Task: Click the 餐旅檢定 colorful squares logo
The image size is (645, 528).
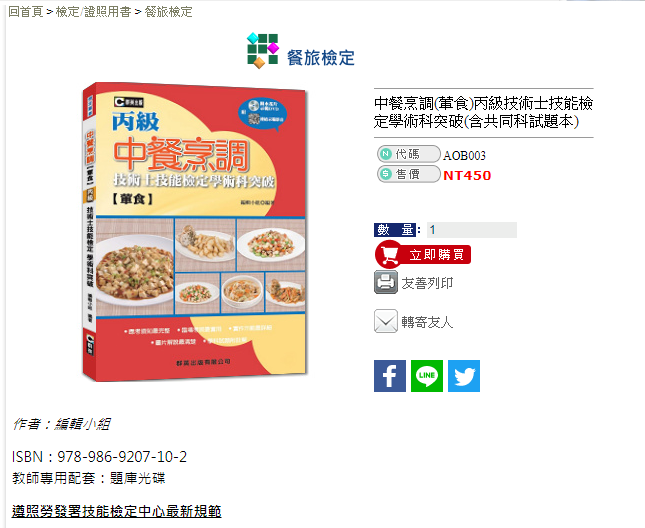Action: coord(263,51)
